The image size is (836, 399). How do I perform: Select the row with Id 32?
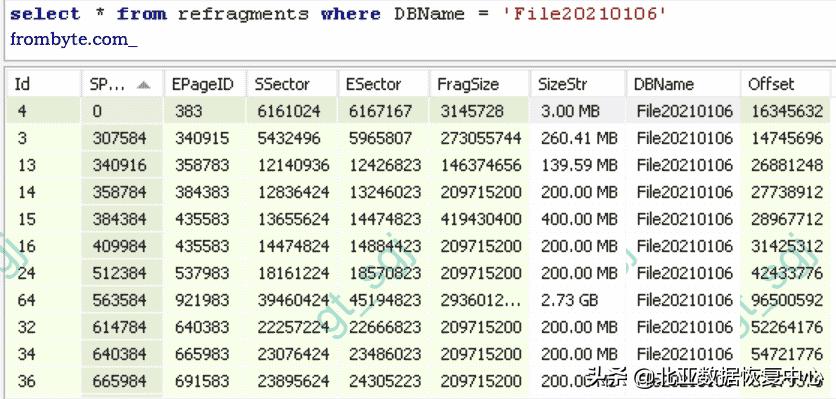tap(418, 327)
